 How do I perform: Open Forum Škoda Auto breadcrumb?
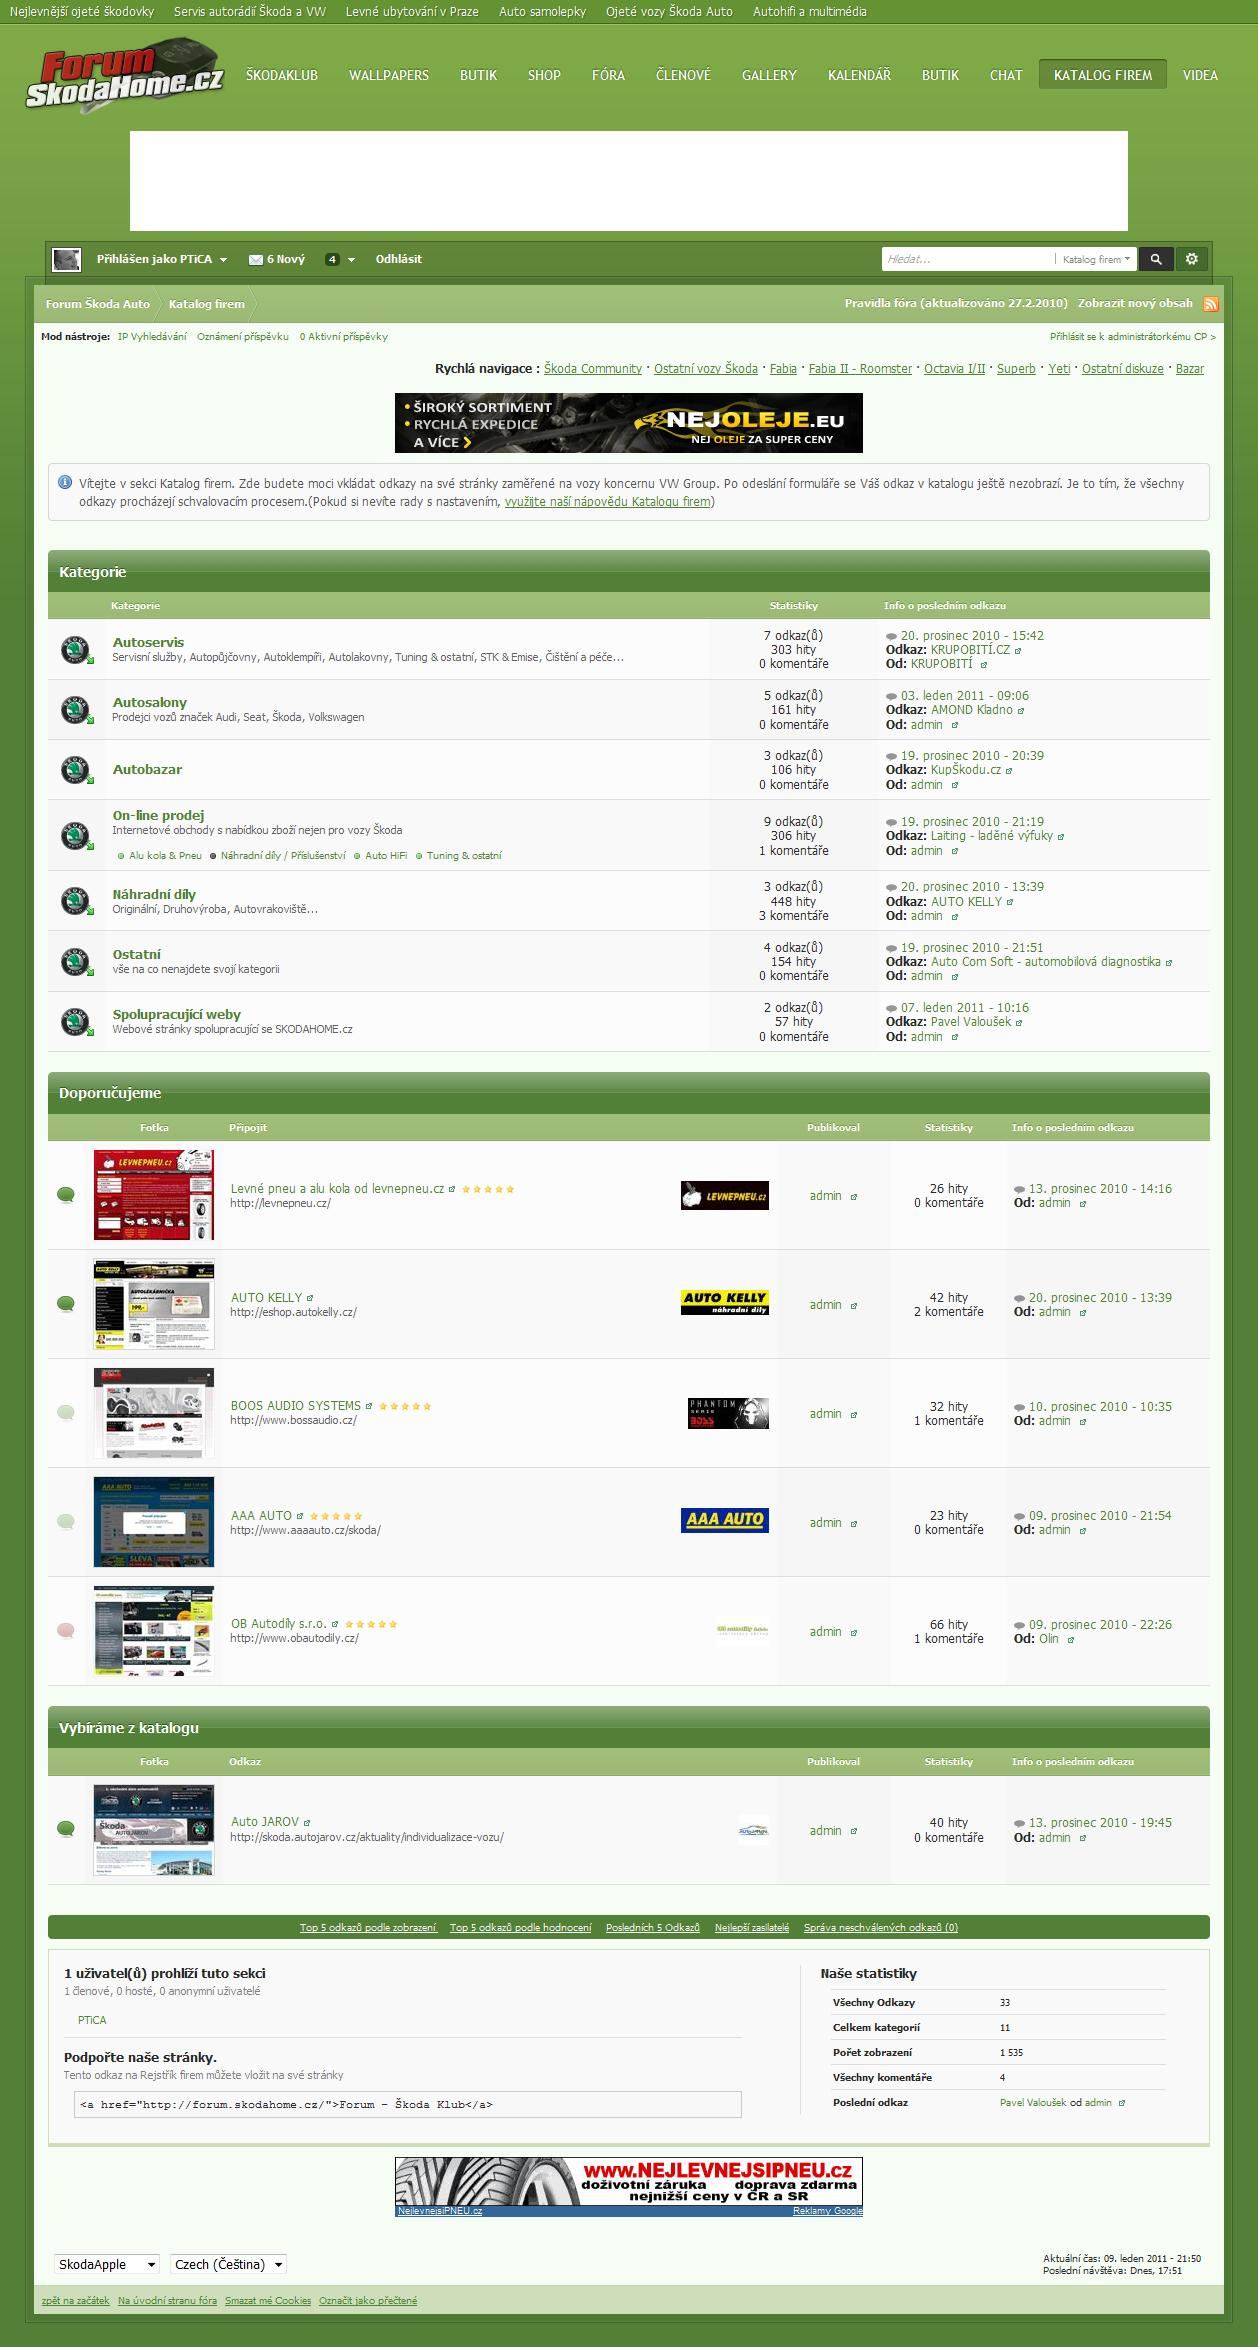tap(98, 304)
